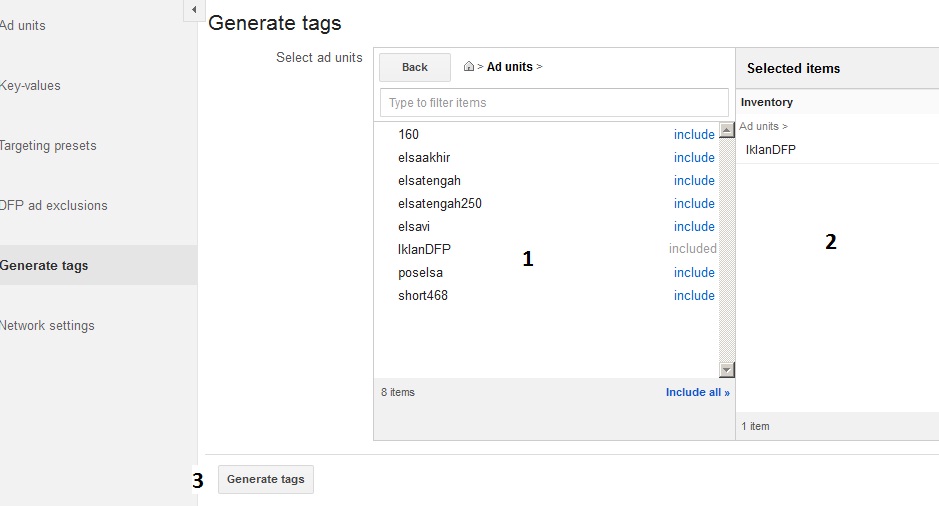The height and width of the screenshot is (506, 939).
Task: Include the elsatengah250 ad unit
Action: click(x=693, y=204)
